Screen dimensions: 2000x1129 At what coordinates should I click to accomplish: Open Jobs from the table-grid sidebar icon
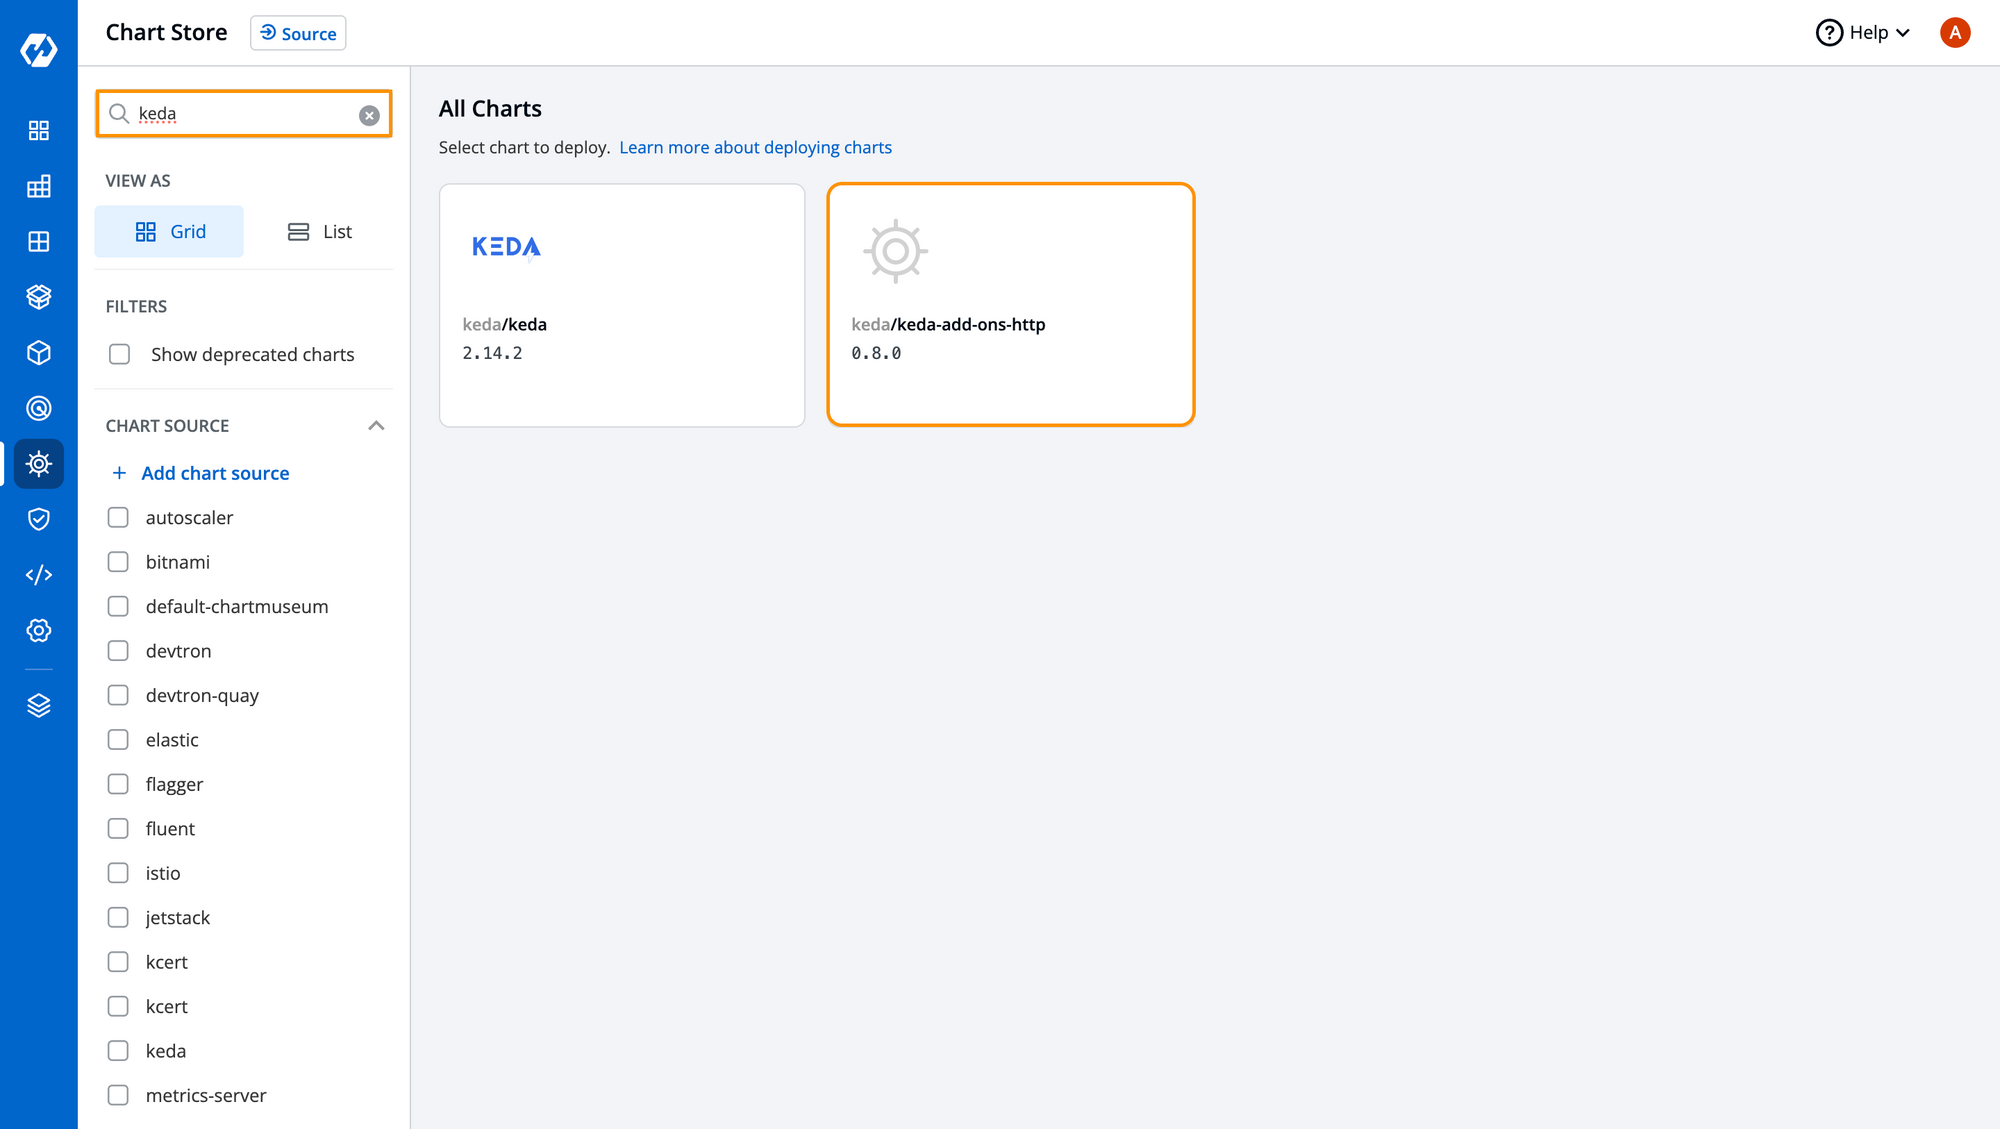pyautogui.click(x=39, y=186)
